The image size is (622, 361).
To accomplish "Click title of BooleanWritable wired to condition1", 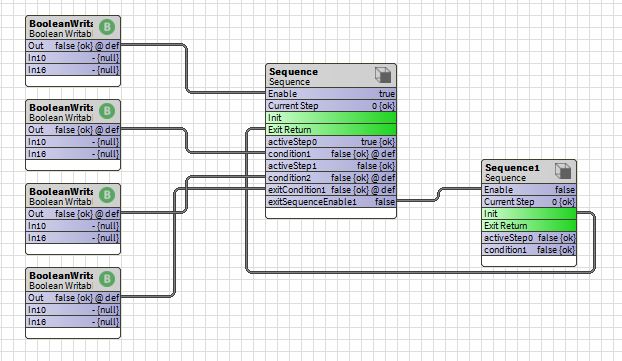I will (x=61, y=108).
